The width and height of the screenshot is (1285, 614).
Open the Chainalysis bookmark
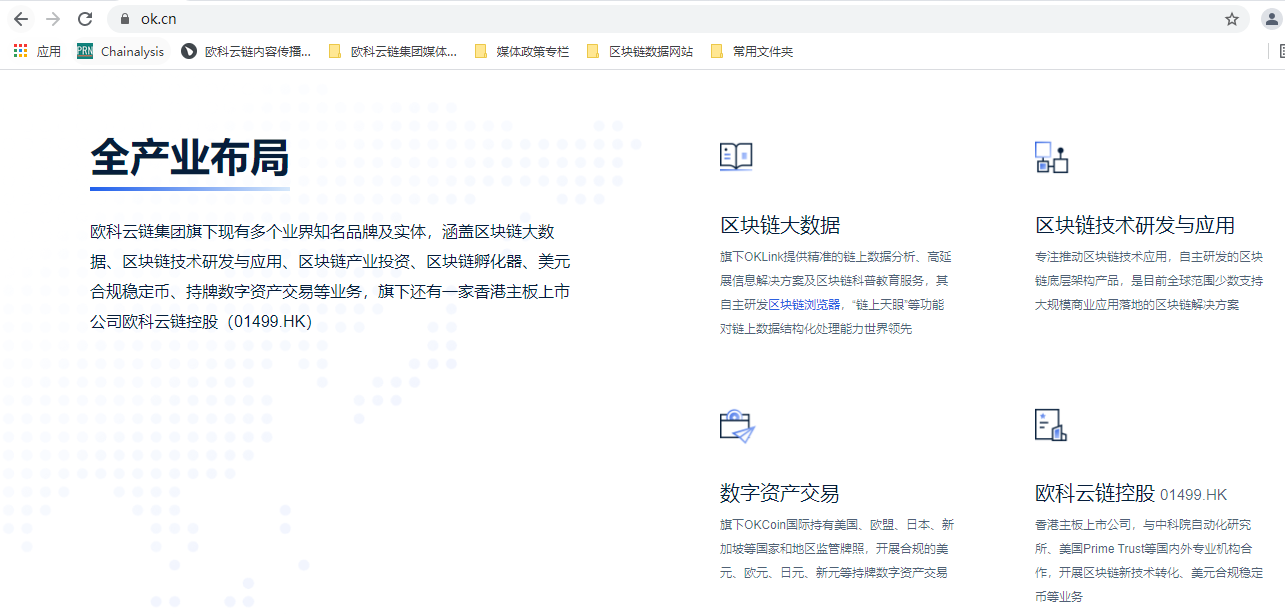pos(121,51)
